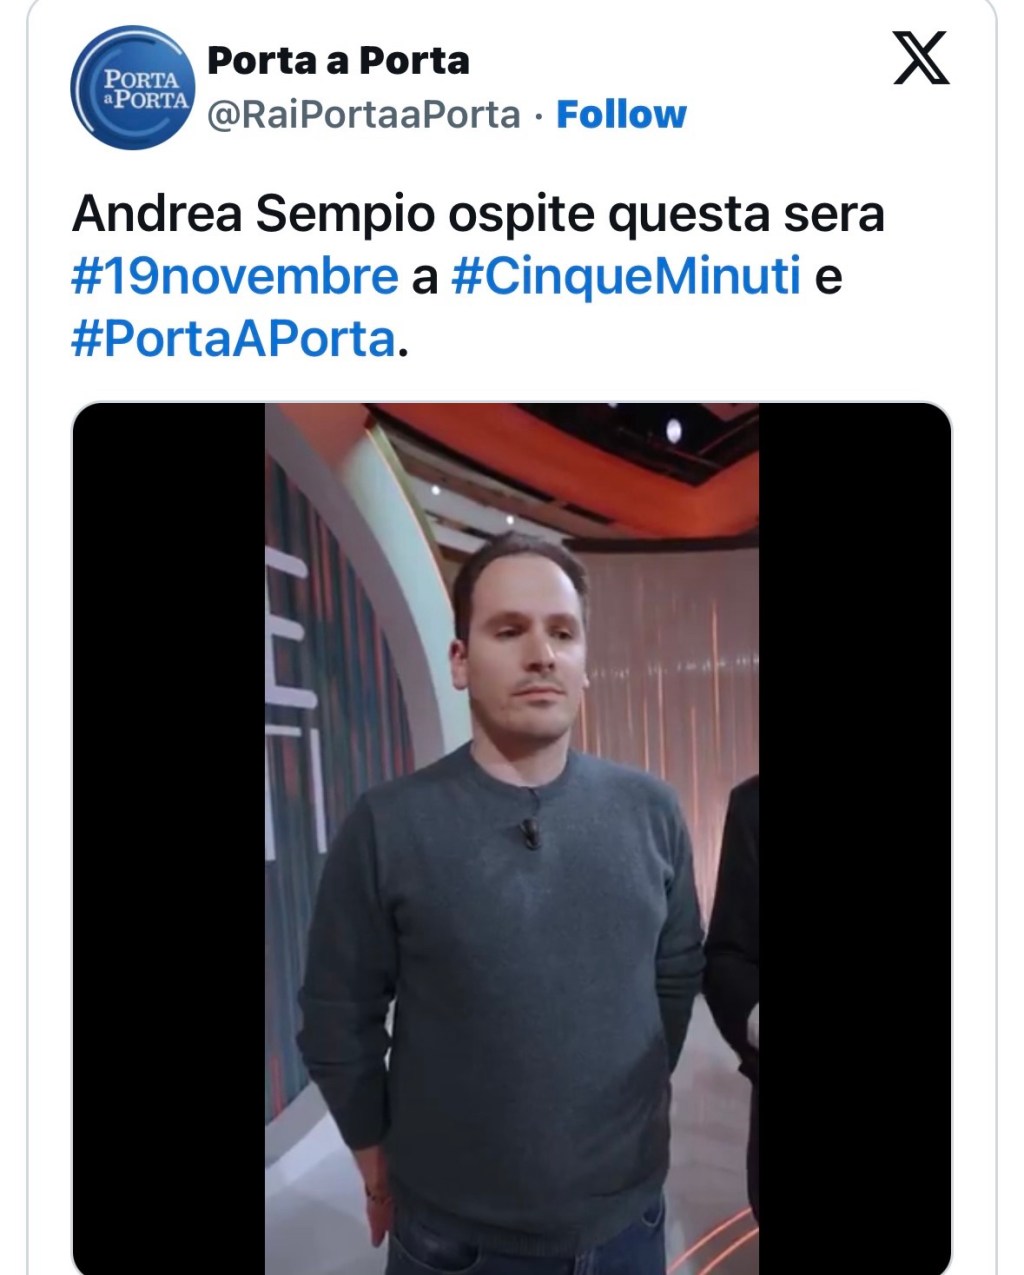Follow the Porta a Porta account
The image size is (1024, 1275).
tap(621, 115)
